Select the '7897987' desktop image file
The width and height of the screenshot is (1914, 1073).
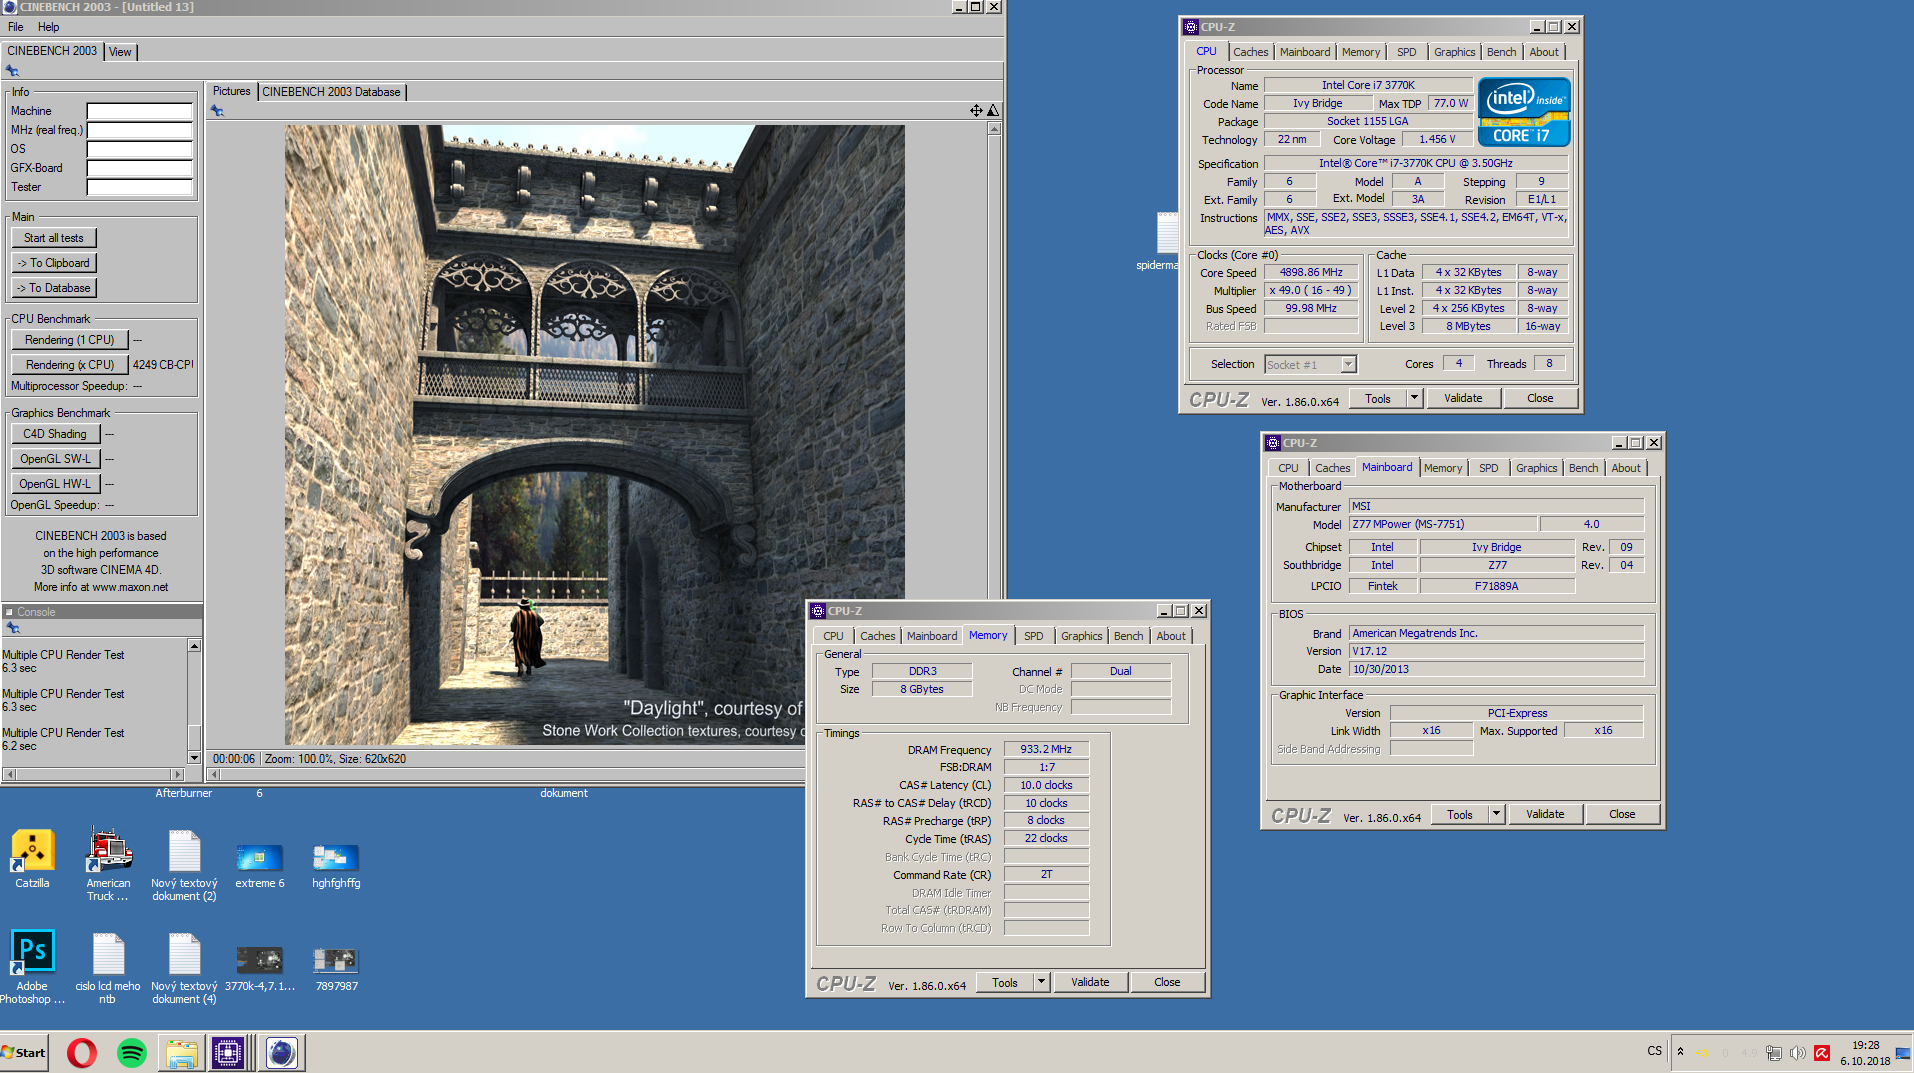click(336, 968)
